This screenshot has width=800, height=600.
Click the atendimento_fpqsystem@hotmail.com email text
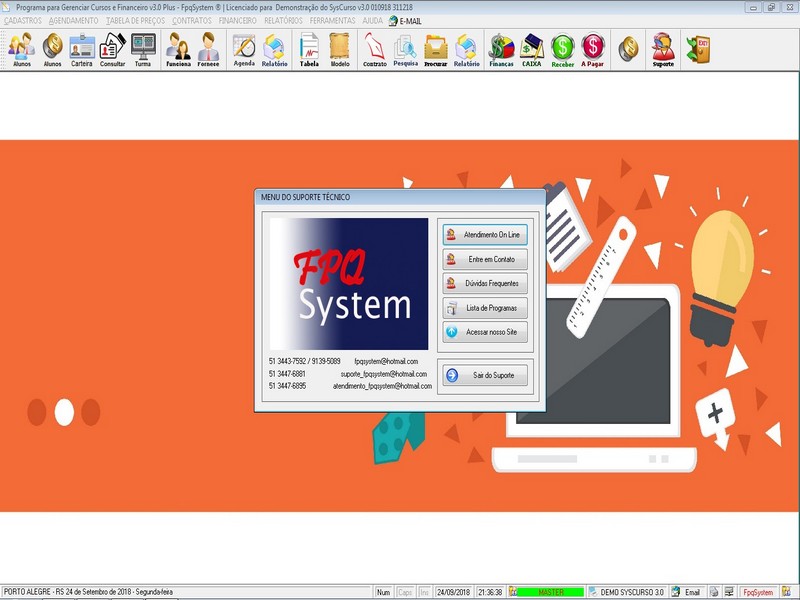382,386
